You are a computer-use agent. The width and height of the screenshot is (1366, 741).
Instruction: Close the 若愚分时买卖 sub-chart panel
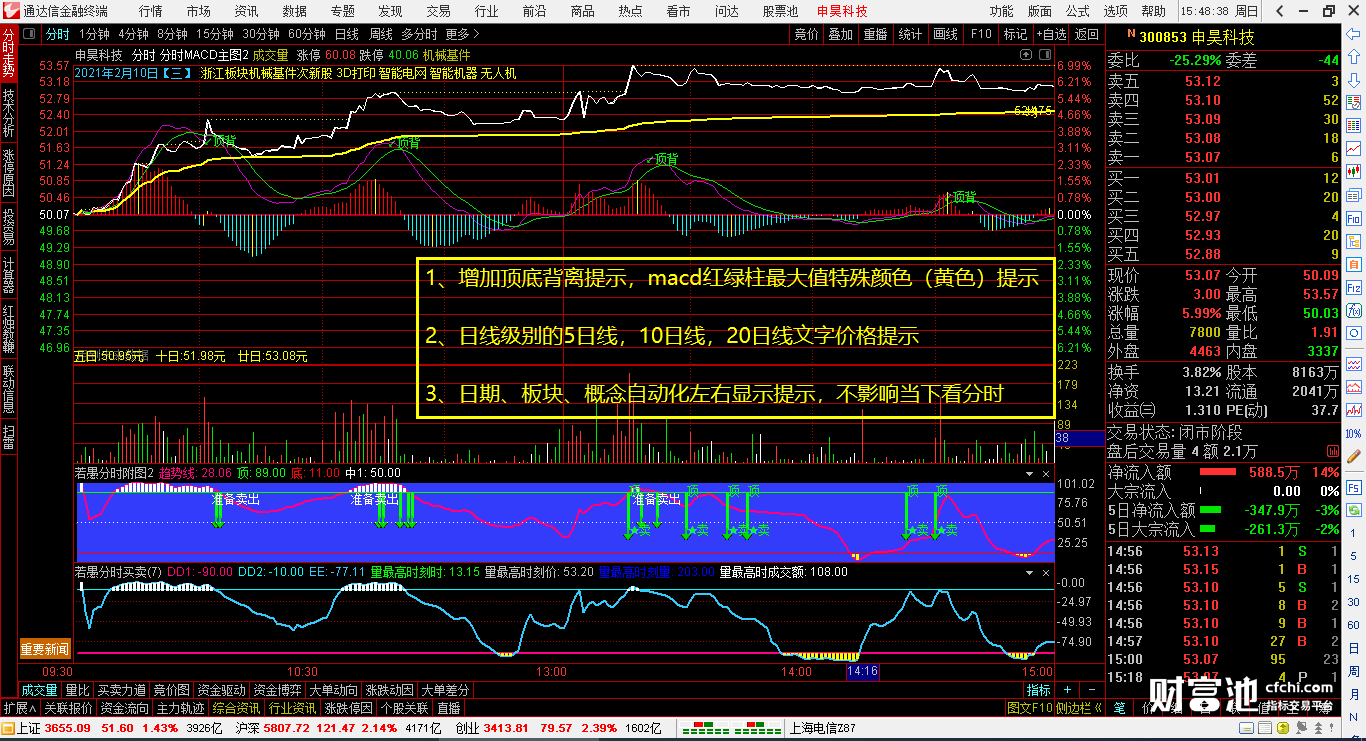1047,572
